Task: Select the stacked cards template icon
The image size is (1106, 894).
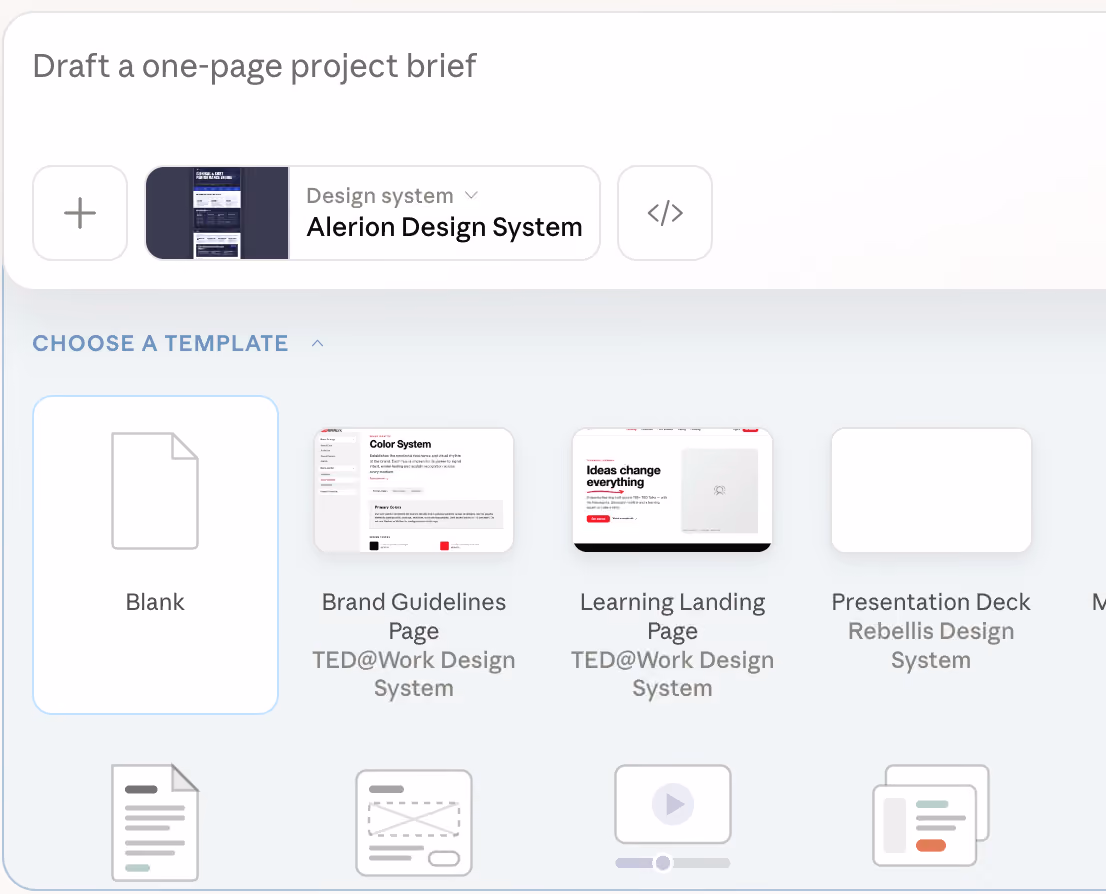Action: pos(931,816)
